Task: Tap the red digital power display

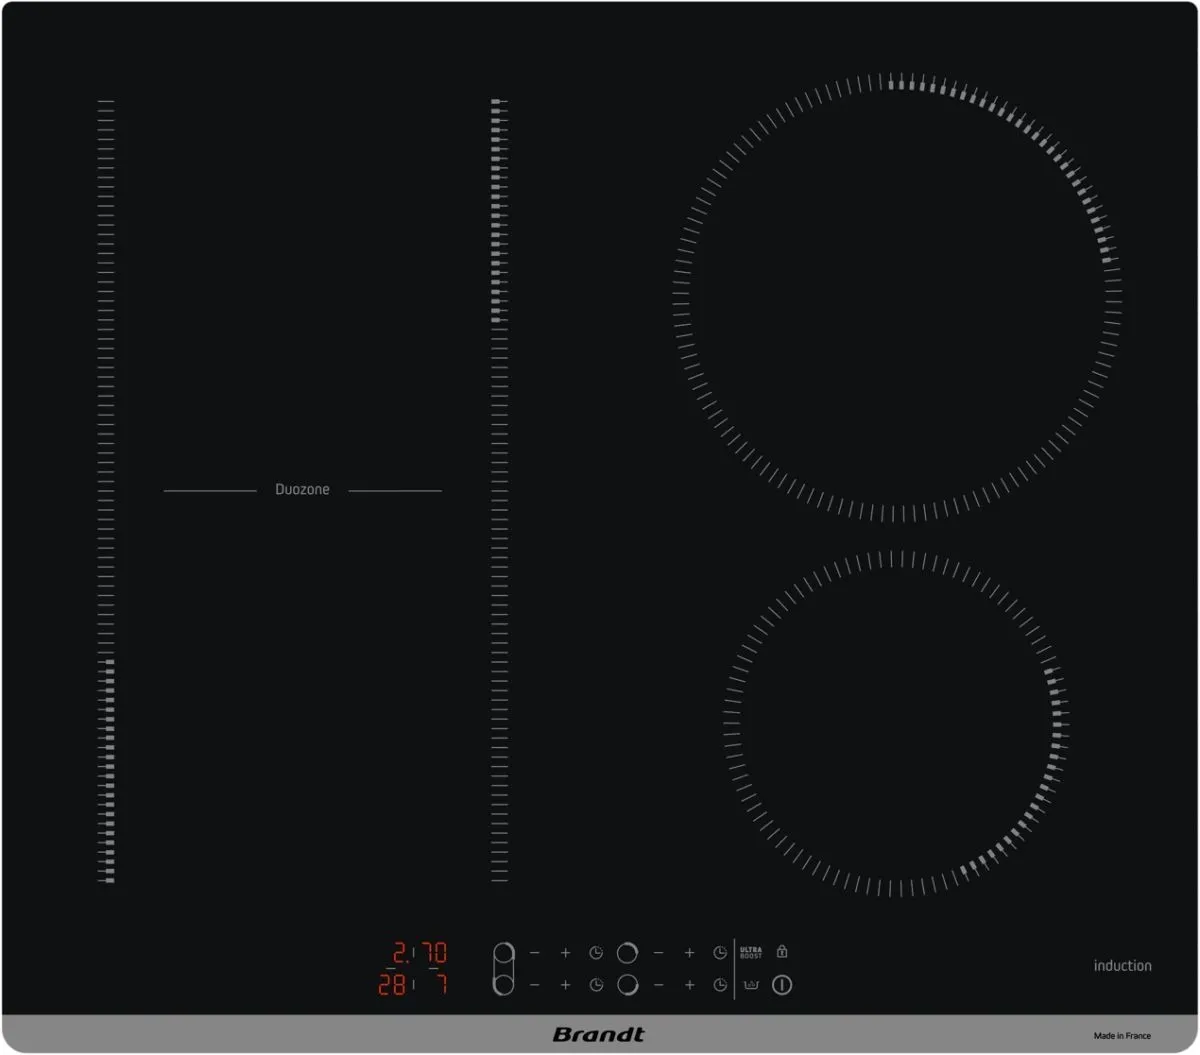Action: pos(412,968)
